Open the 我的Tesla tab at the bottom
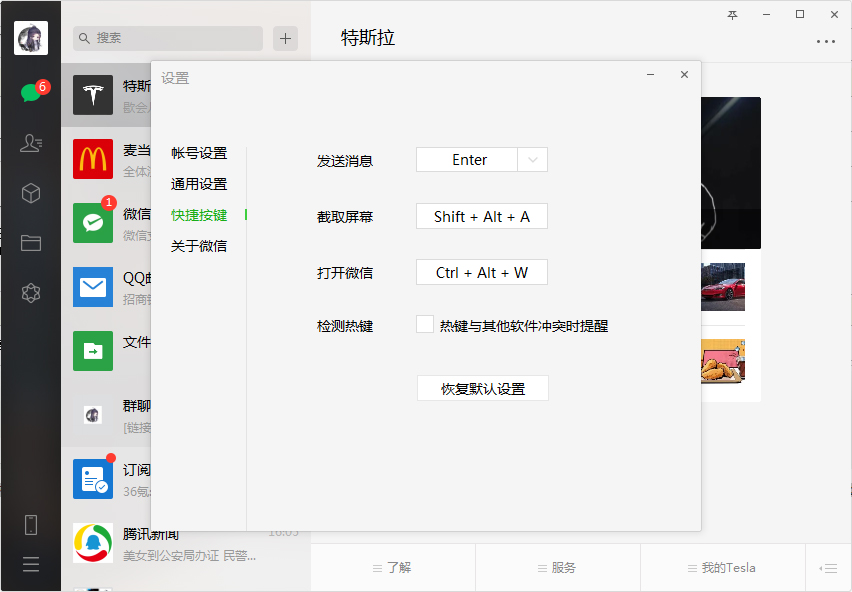Image resolution: width=852 pixels, height=592 pixels. (721, 567)
